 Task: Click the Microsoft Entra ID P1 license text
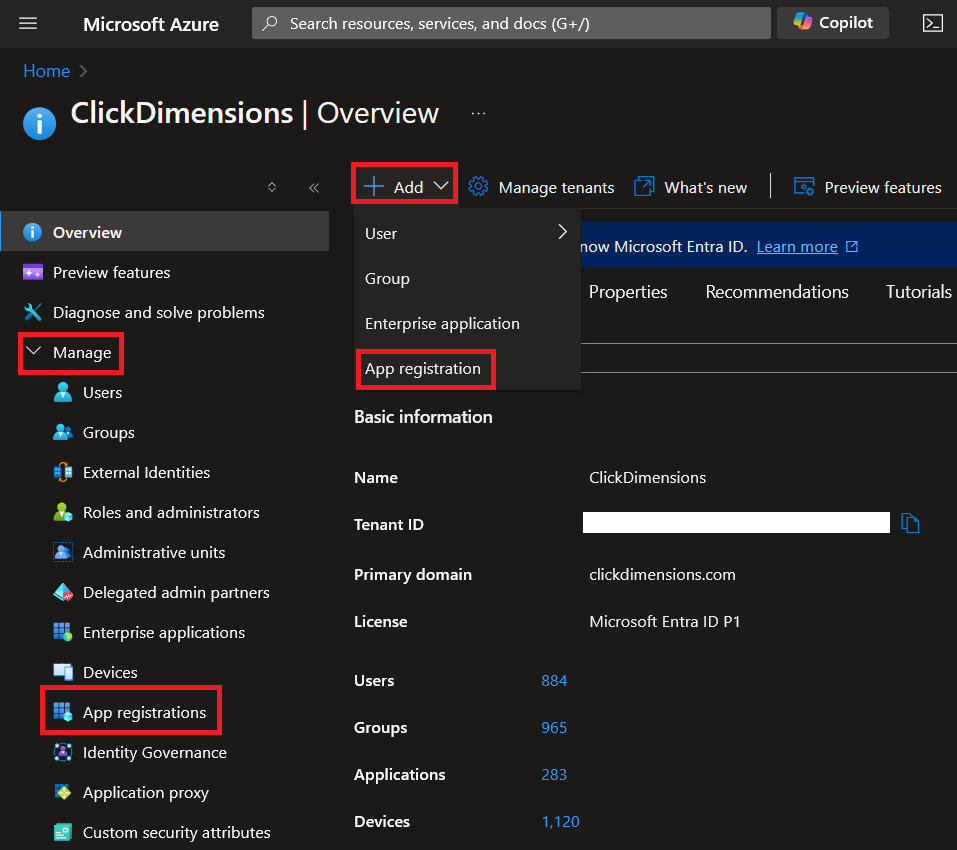pyautogui.click(x=665, y=622)
